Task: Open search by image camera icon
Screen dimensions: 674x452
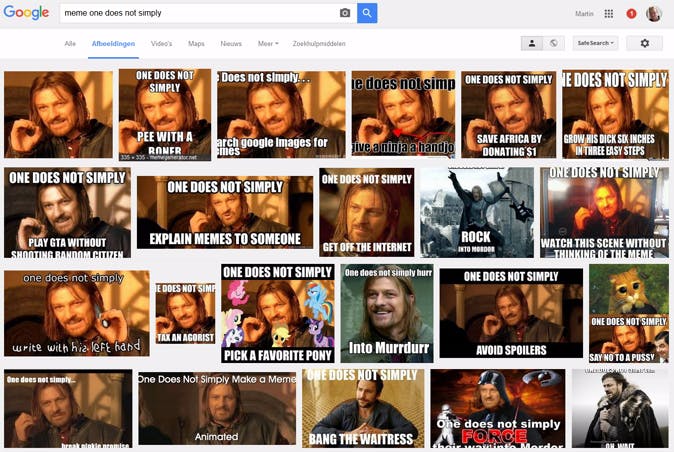Action: 345,13
